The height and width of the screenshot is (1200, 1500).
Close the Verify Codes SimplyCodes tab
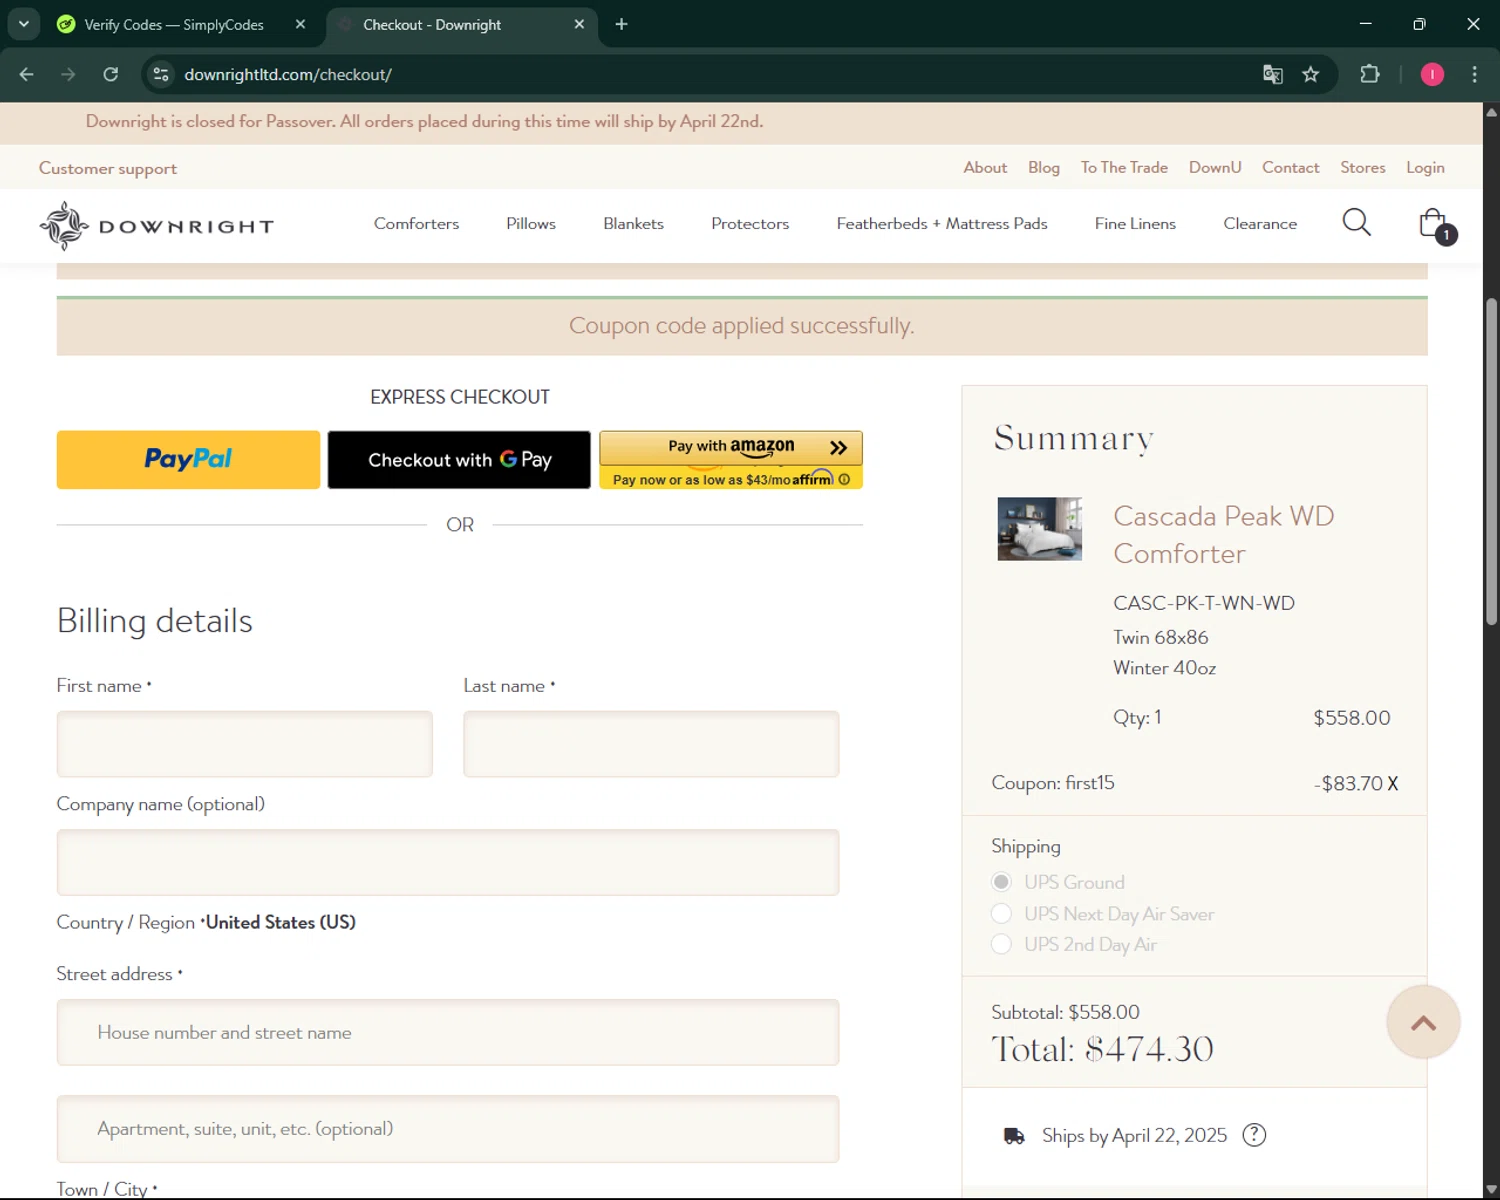pos(300,24)
